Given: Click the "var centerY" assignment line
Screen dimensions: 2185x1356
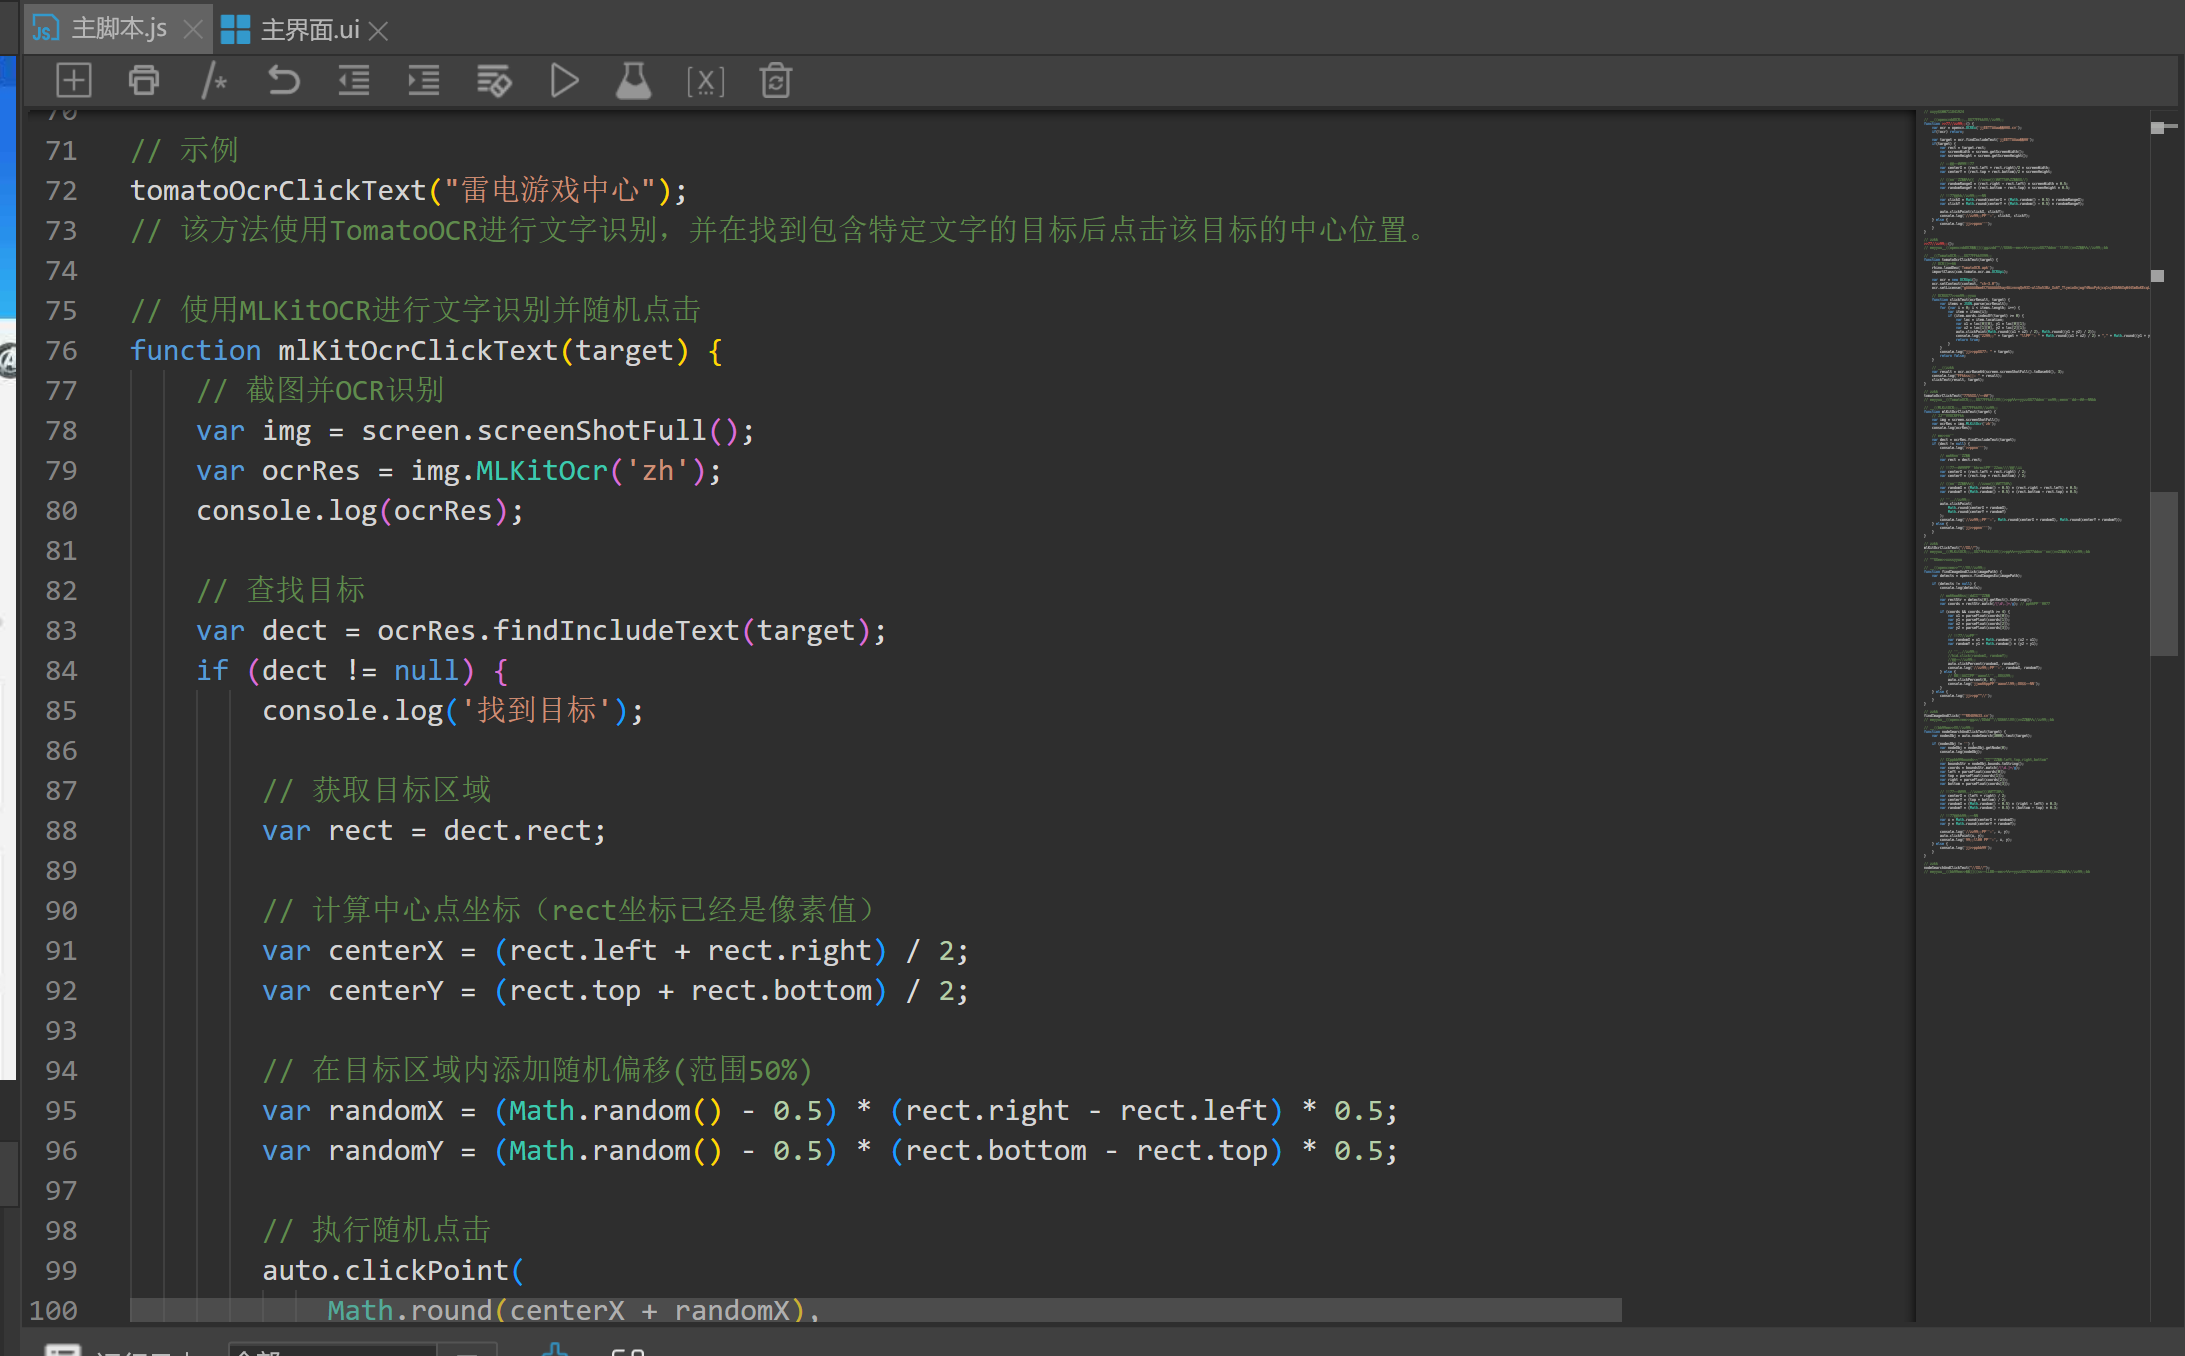Looking at the screenshot, I should [615, 991].
